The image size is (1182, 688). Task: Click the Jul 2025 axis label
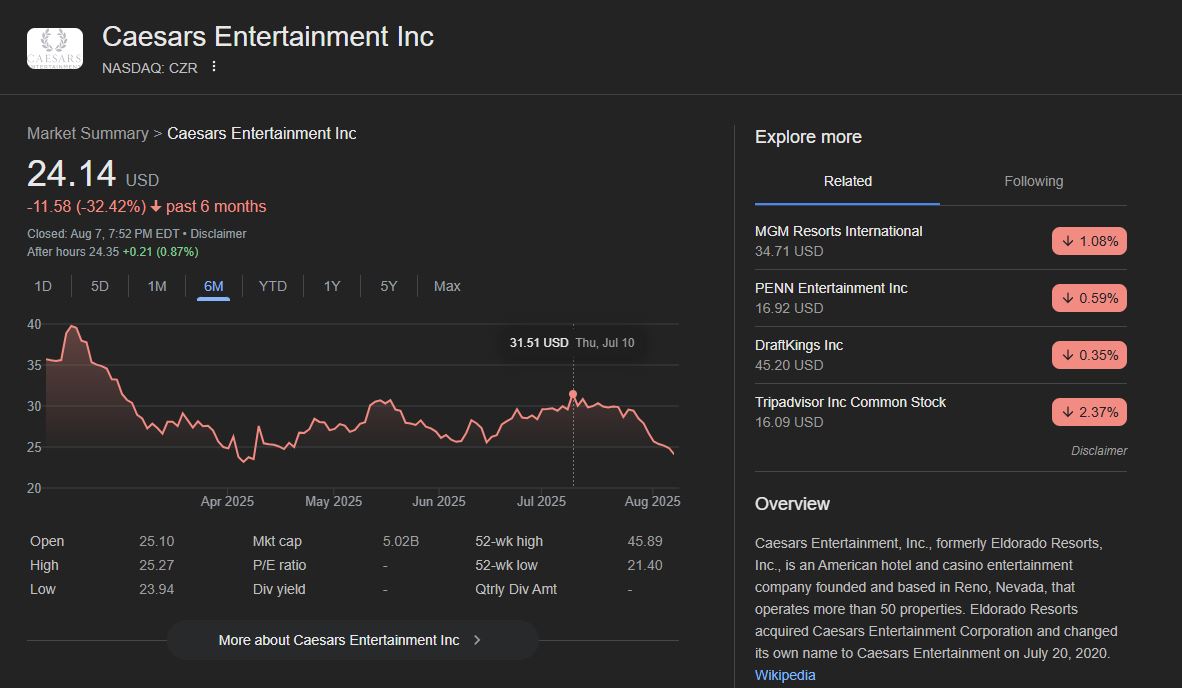tap(541, 501)
